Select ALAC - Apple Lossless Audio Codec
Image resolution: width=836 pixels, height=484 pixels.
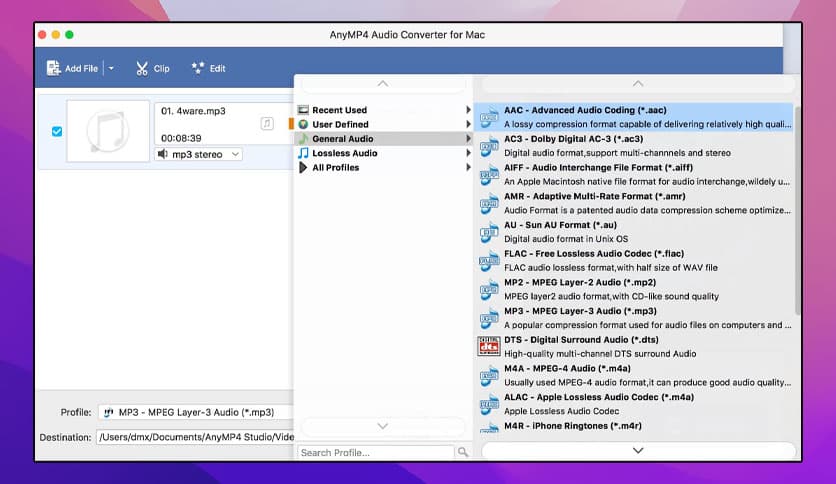pos(633,405)
